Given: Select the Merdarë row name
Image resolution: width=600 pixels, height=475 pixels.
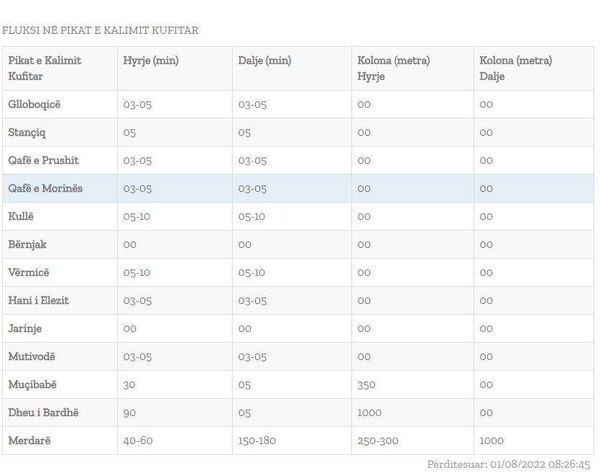Looking at the screenshot, I should pos(29,441).
